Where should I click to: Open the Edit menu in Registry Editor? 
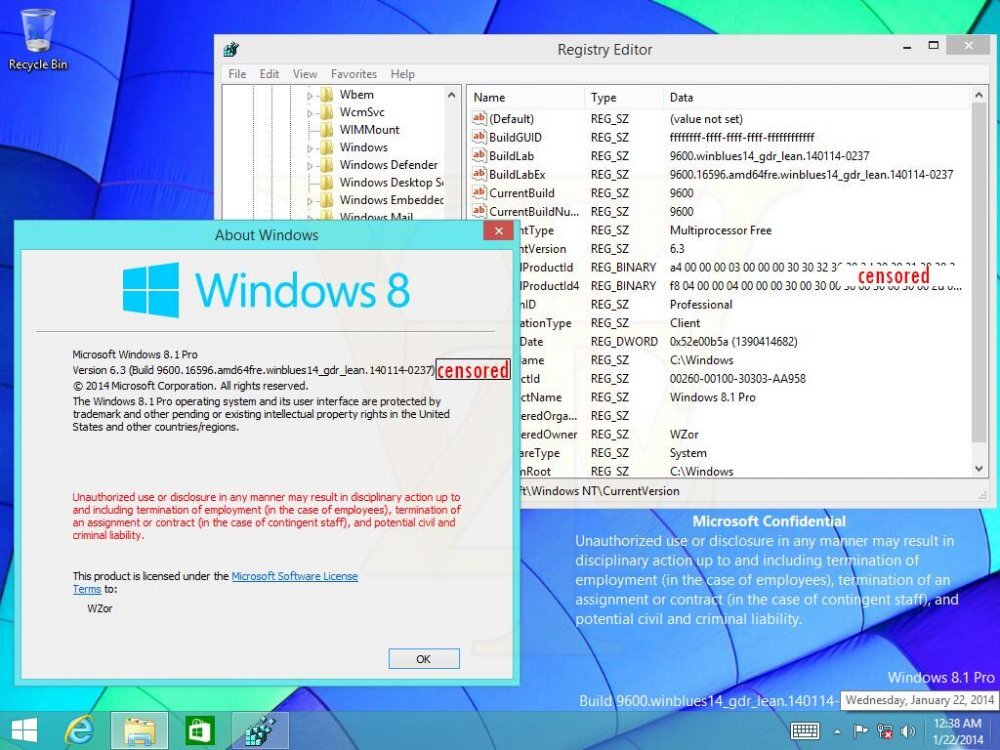268,73
